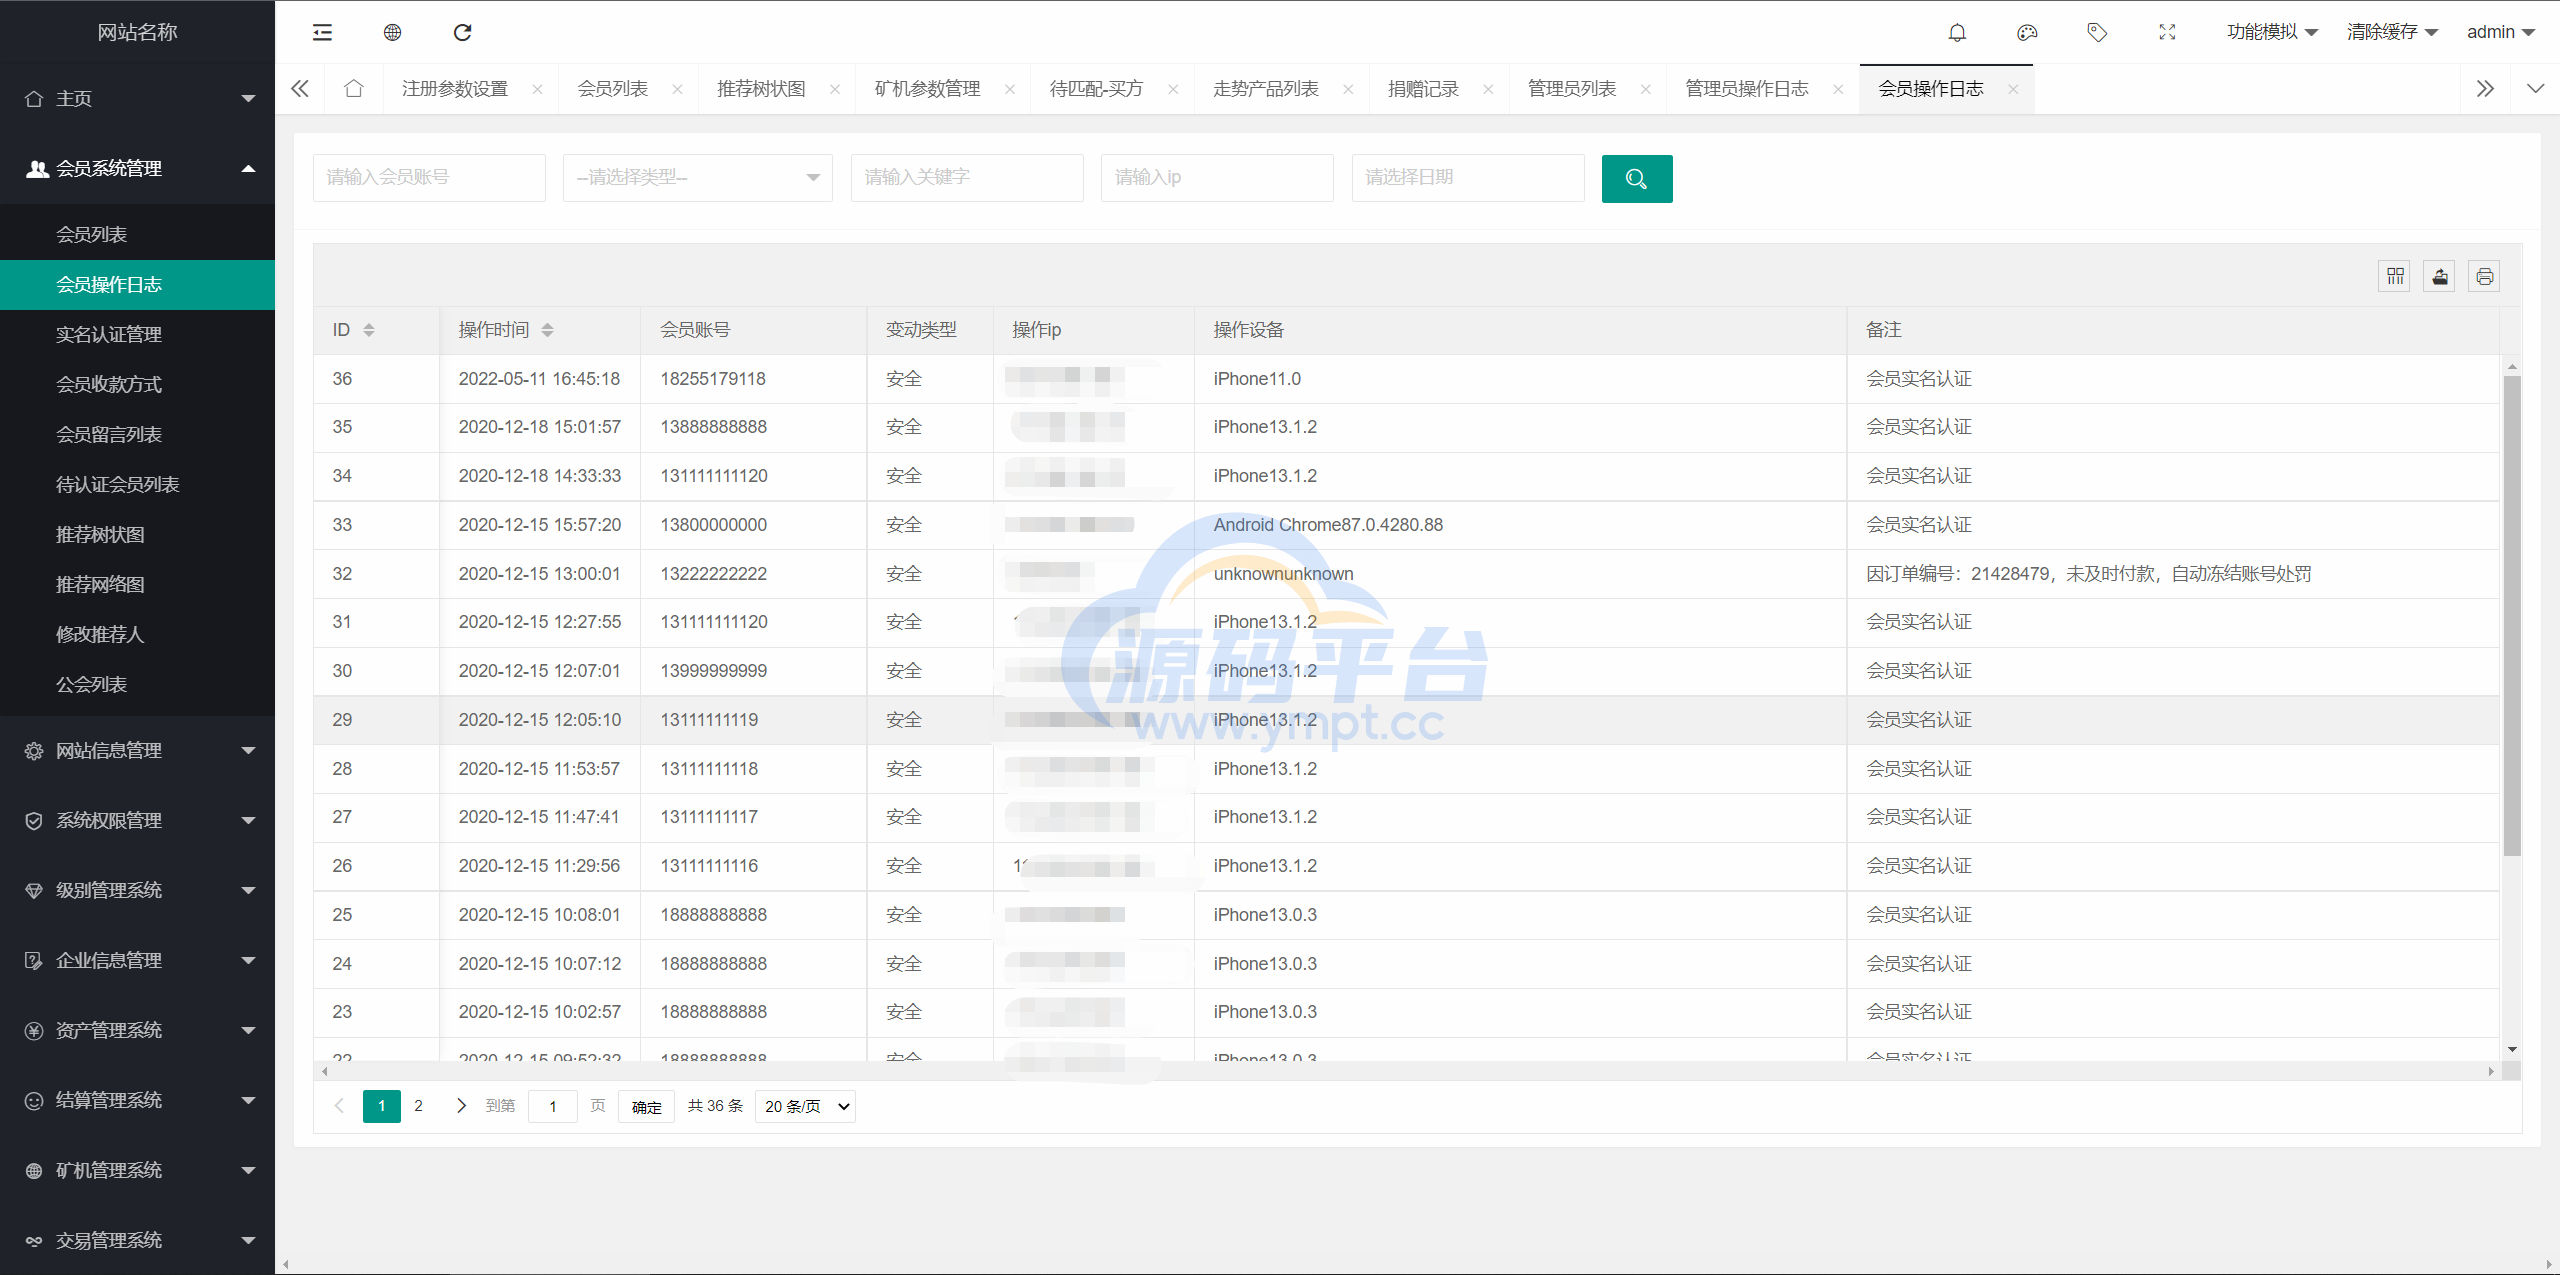Open the tab options dropdown chevron
The image size is (2560, 1275).
click(x=2535, y=89)
